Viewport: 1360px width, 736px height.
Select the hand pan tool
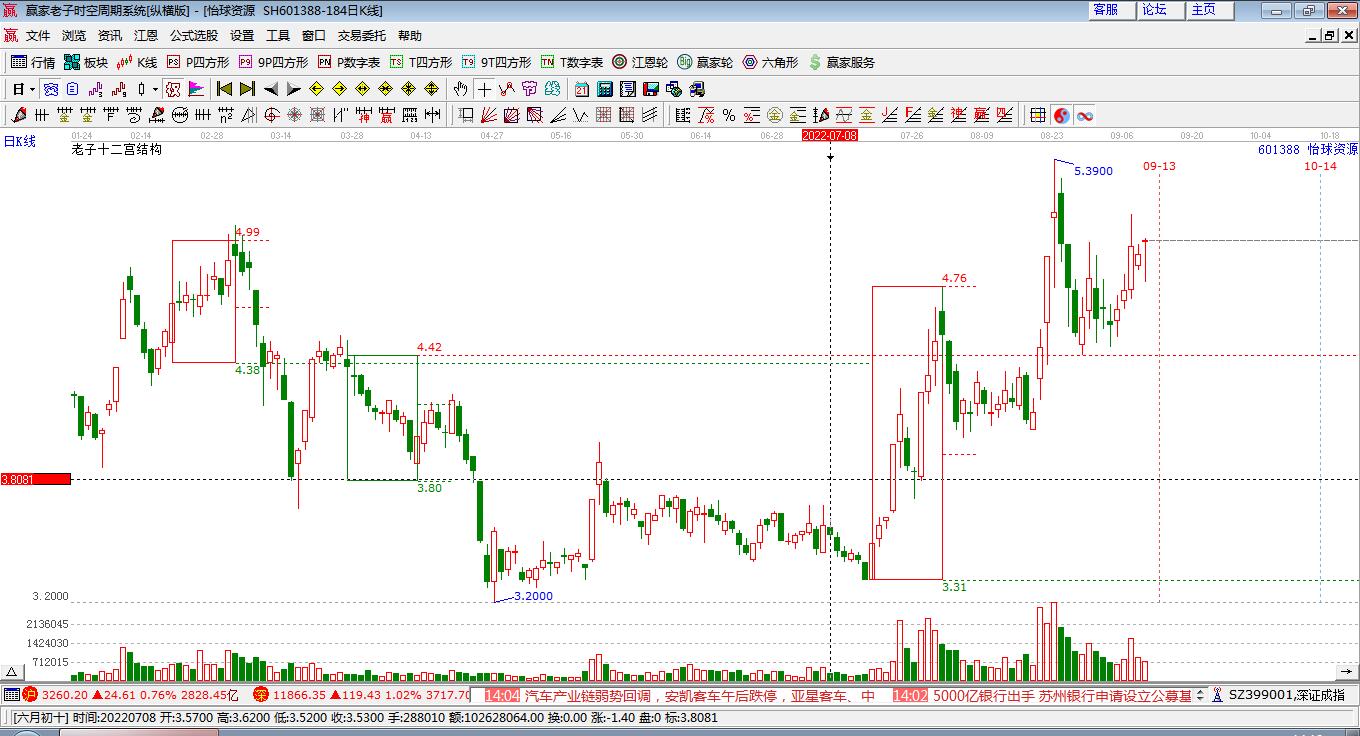pos(460,89)
